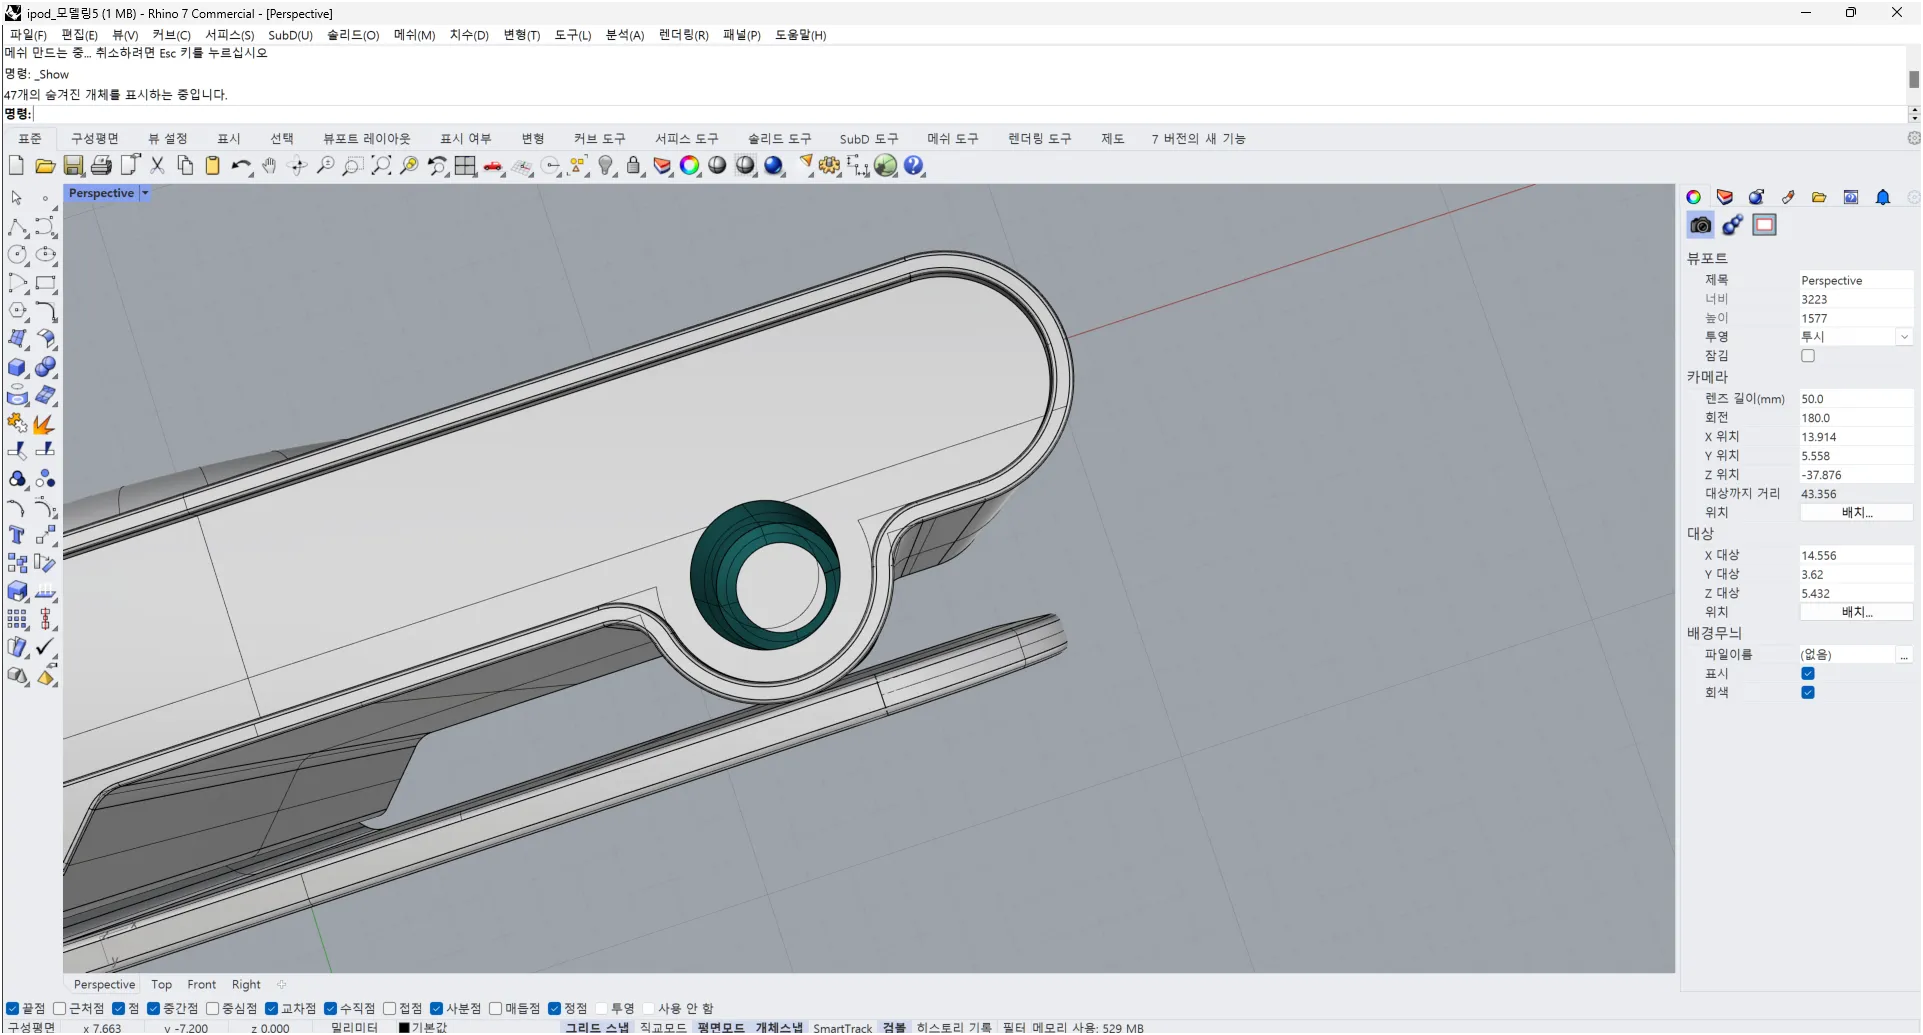
Task: Select the Box solid tool in left toolbar
Action: coord(18,368)
